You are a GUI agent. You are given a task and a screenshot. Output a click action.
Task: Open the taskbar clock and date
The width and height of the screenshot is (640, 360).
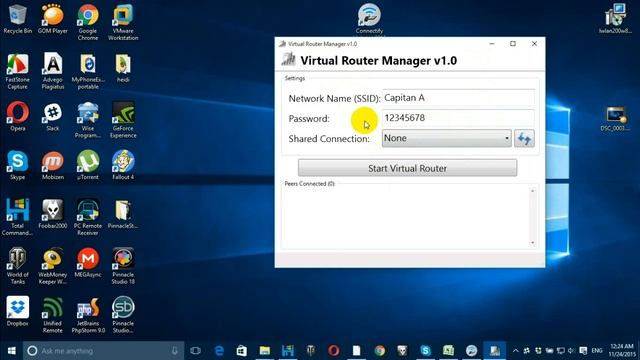pyautogui.click(x=622, y=351)
